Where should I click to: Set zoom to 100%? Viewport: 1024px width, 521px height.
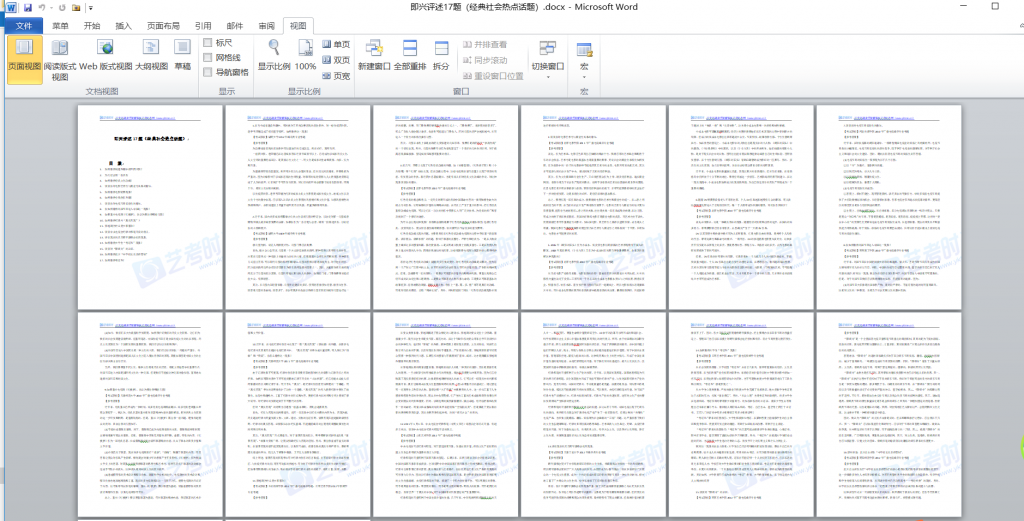click(x=305, y=55)
